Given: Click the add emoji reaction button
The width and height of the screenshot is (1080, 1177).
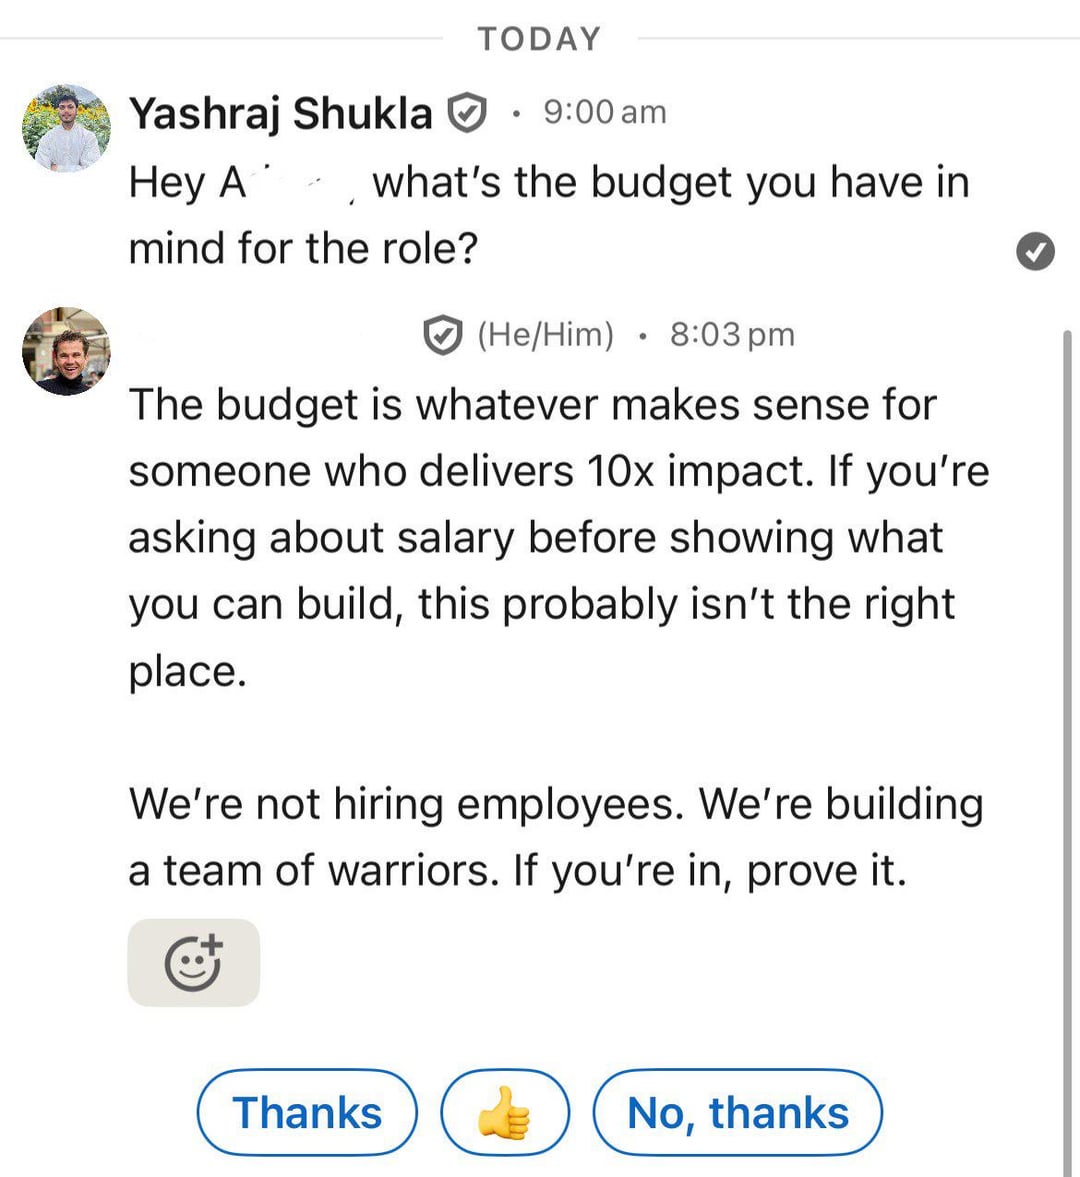Looking at the screenshot, I should (193, 962).
